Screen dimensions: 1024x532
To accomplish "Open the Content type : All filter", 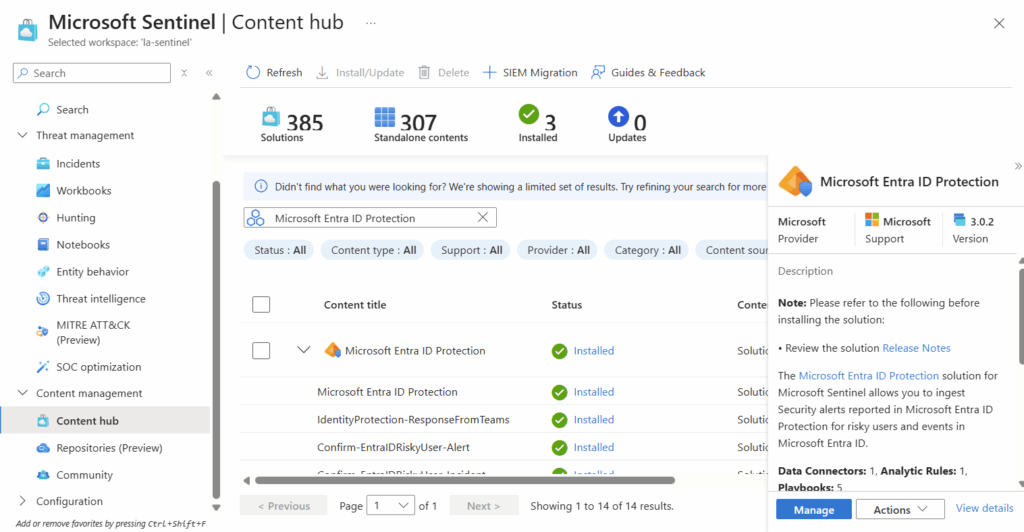I will [x=373, y=250].
